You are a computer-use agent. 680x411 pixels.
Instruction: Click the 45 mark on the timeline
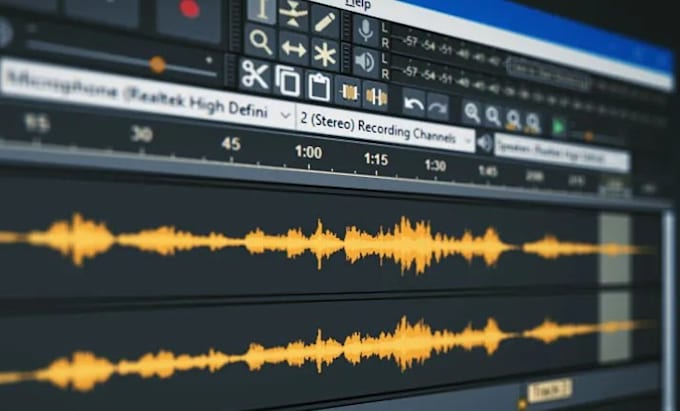pyautogui.click(x=231, y=144)
